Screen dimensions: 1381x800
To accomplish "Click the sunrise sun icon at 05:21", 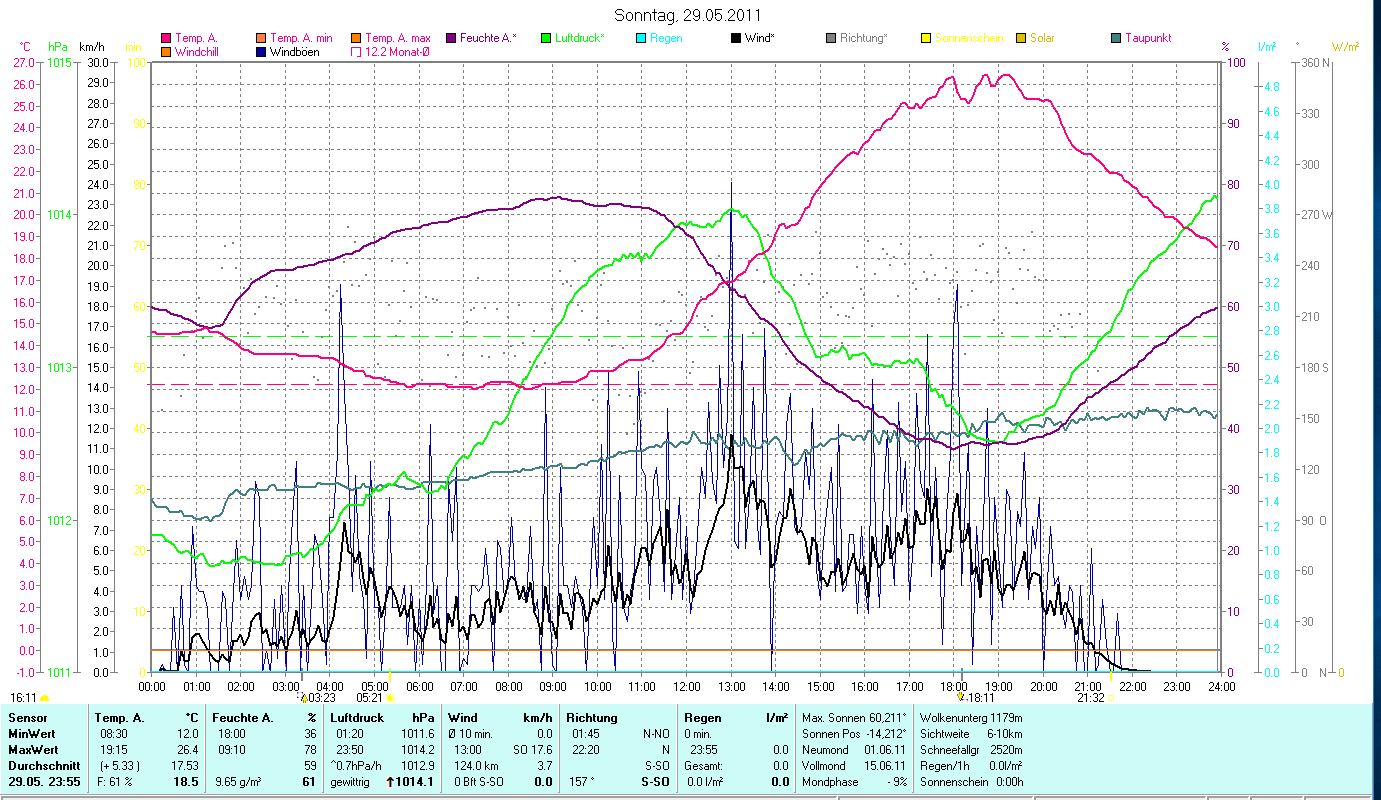I will pos(390,697).
